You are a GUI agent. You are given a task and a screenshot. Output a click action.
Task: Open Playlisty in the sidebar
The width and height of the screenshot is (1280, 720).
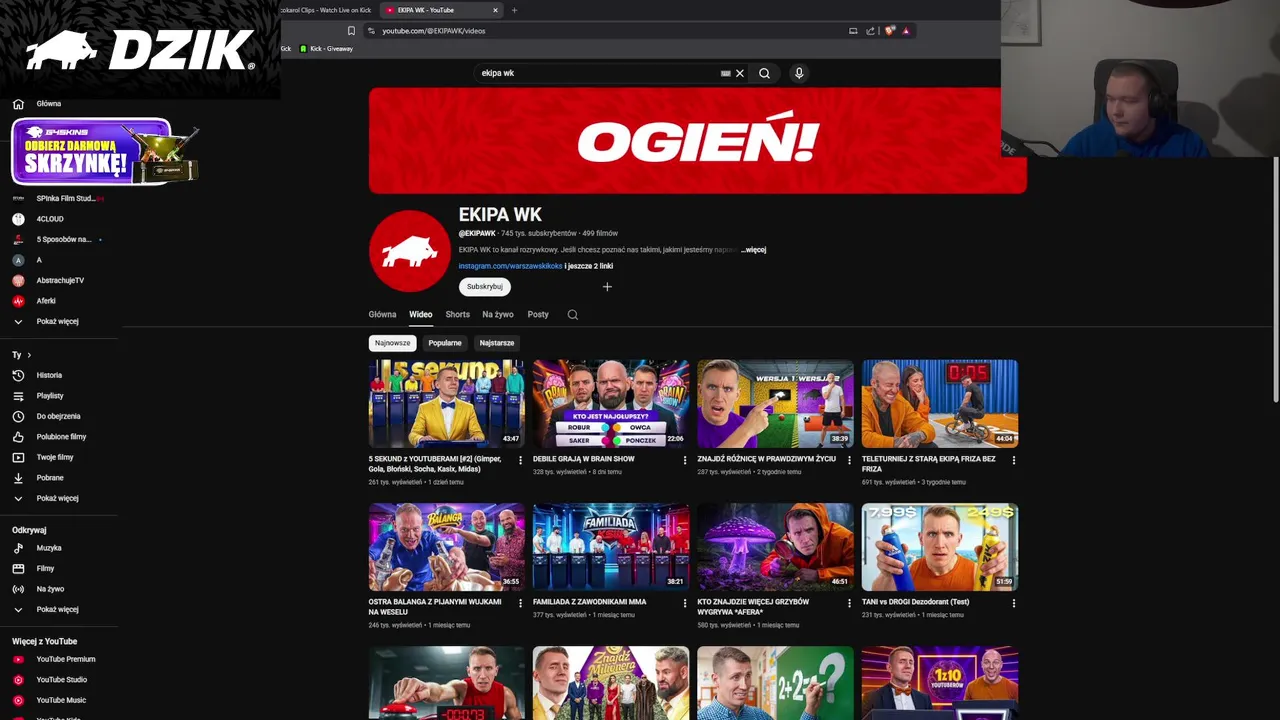pyautogui.click(x=49, y=396)
